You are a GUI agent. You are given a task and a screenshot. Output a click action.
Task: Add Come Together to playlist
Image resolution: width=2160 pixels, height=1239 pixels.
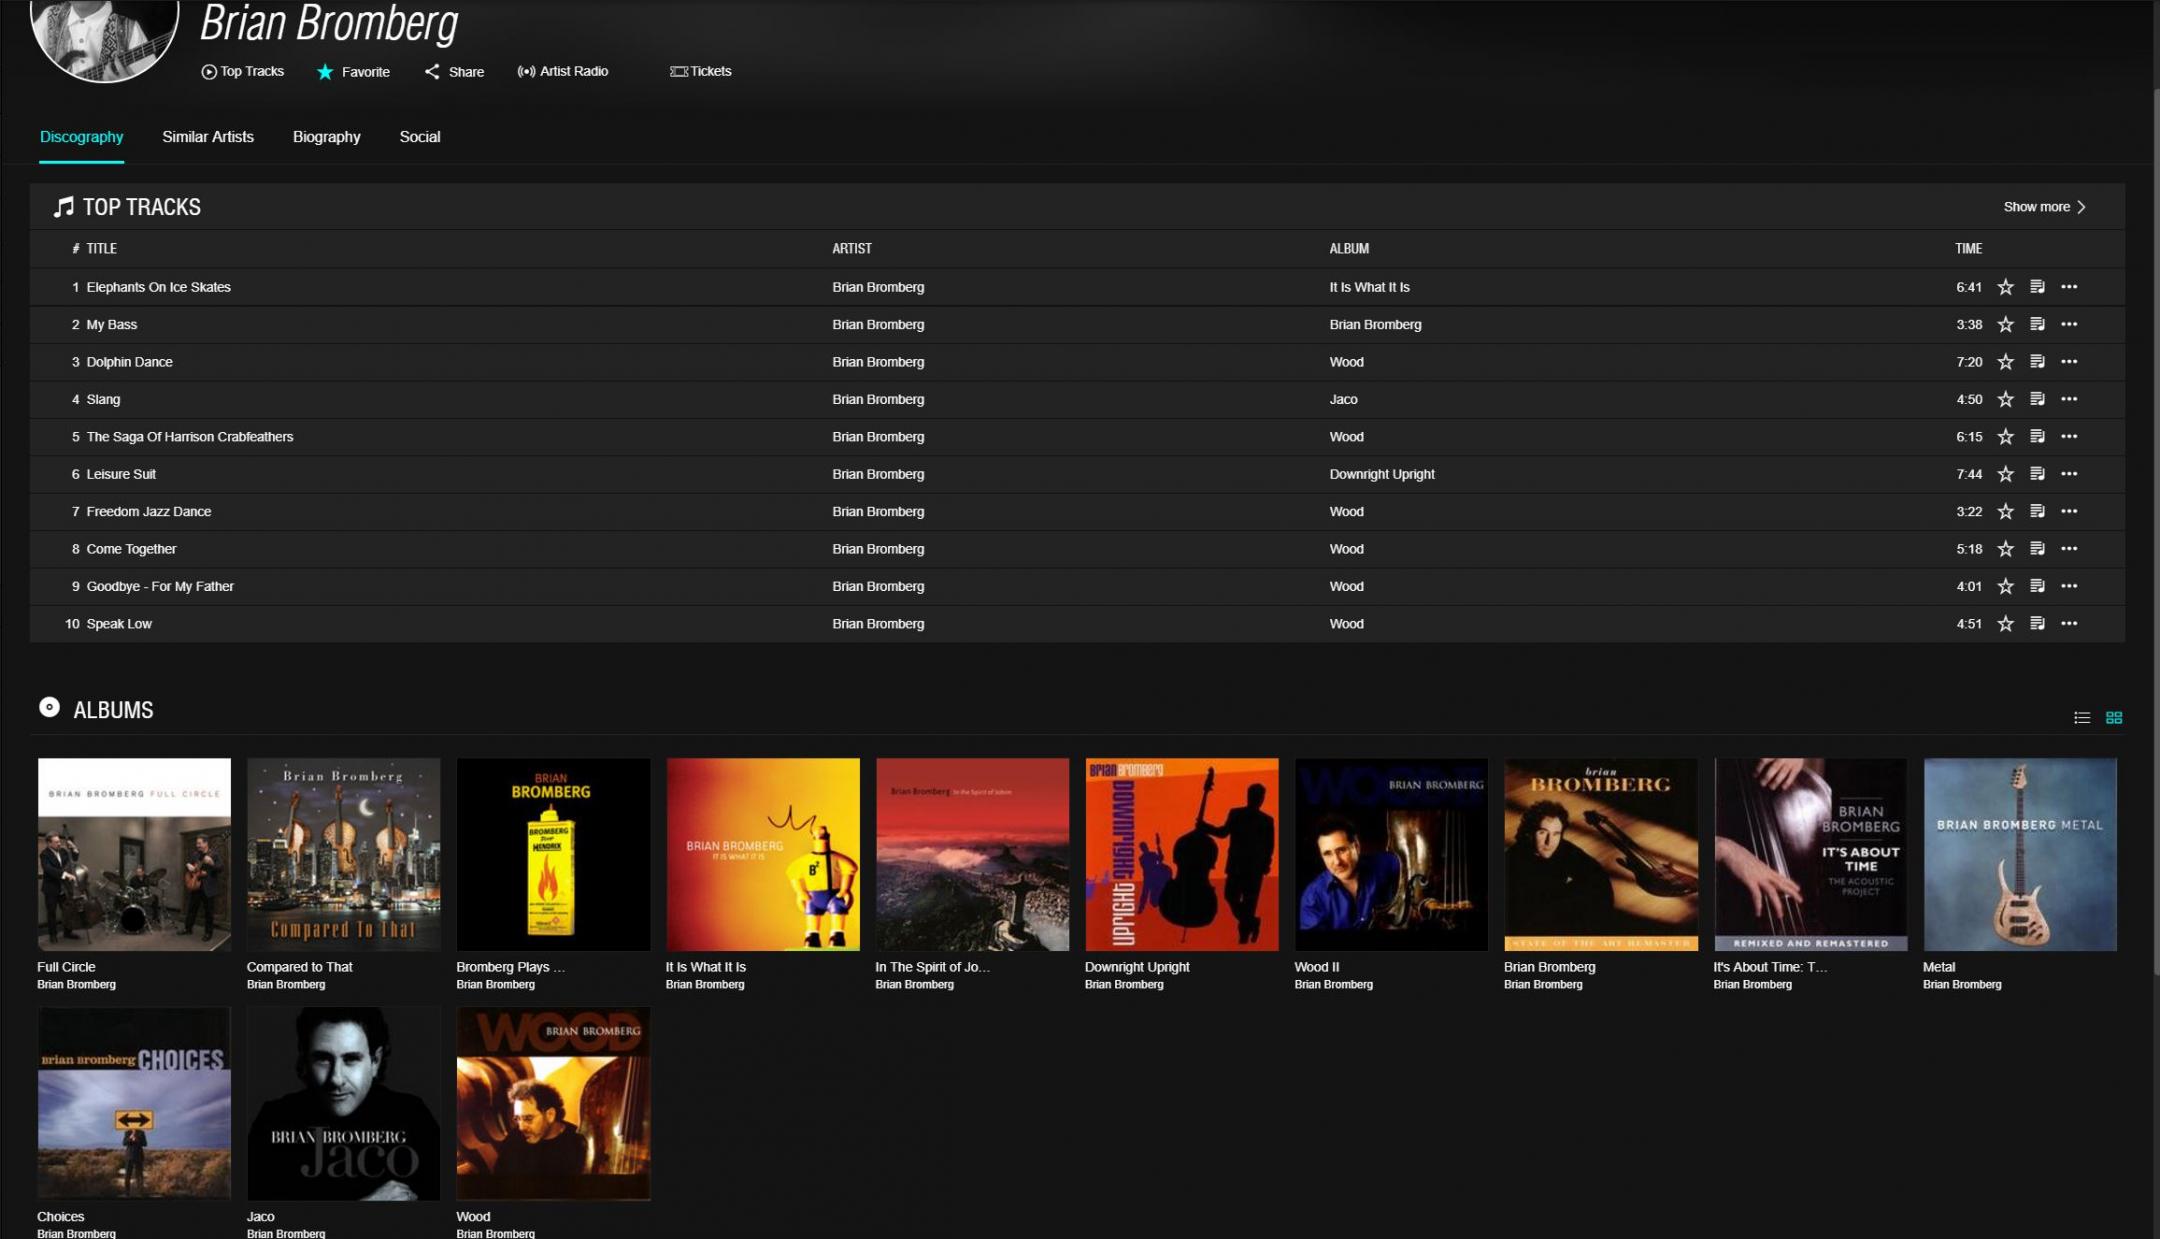tap(2037, 549)
